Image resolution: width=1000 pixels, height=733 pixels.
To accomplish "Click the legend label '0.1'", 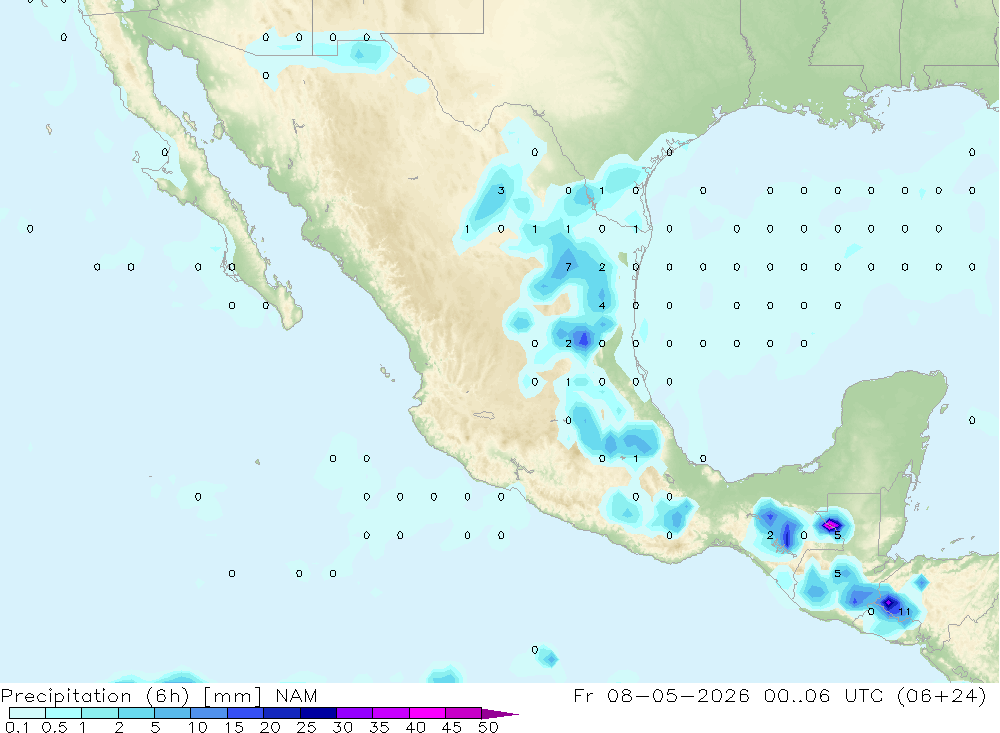I will pos(17,727).
